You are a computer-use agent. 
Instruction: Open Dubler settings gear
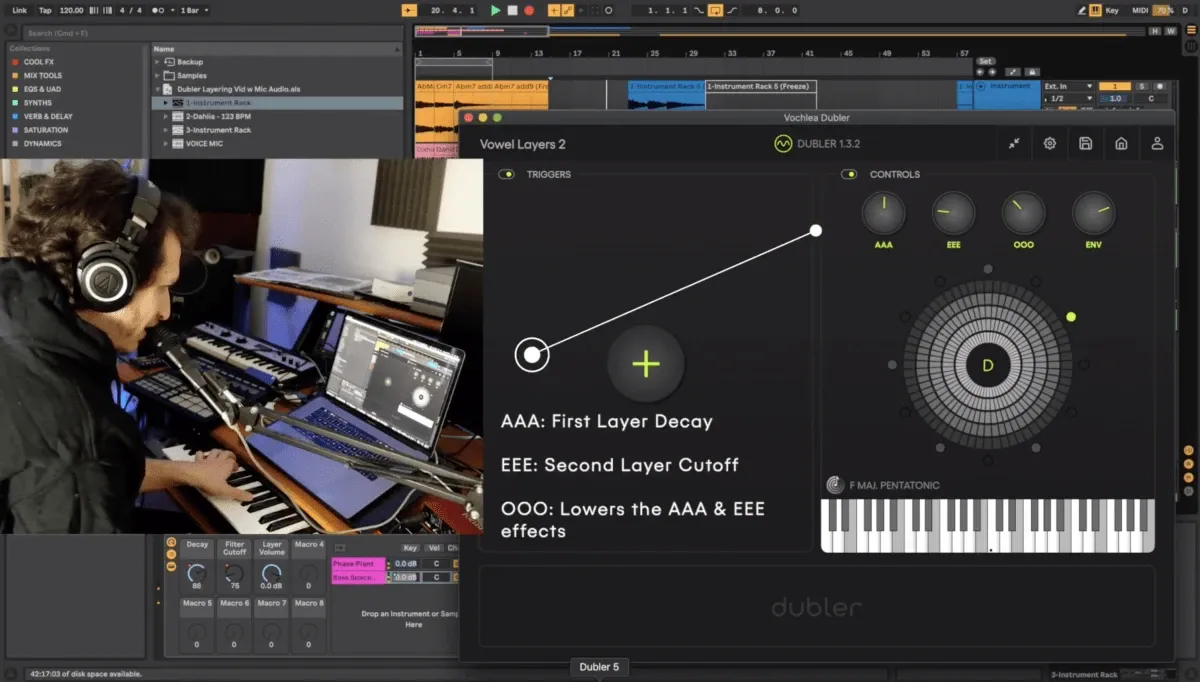pos(1050,144)
